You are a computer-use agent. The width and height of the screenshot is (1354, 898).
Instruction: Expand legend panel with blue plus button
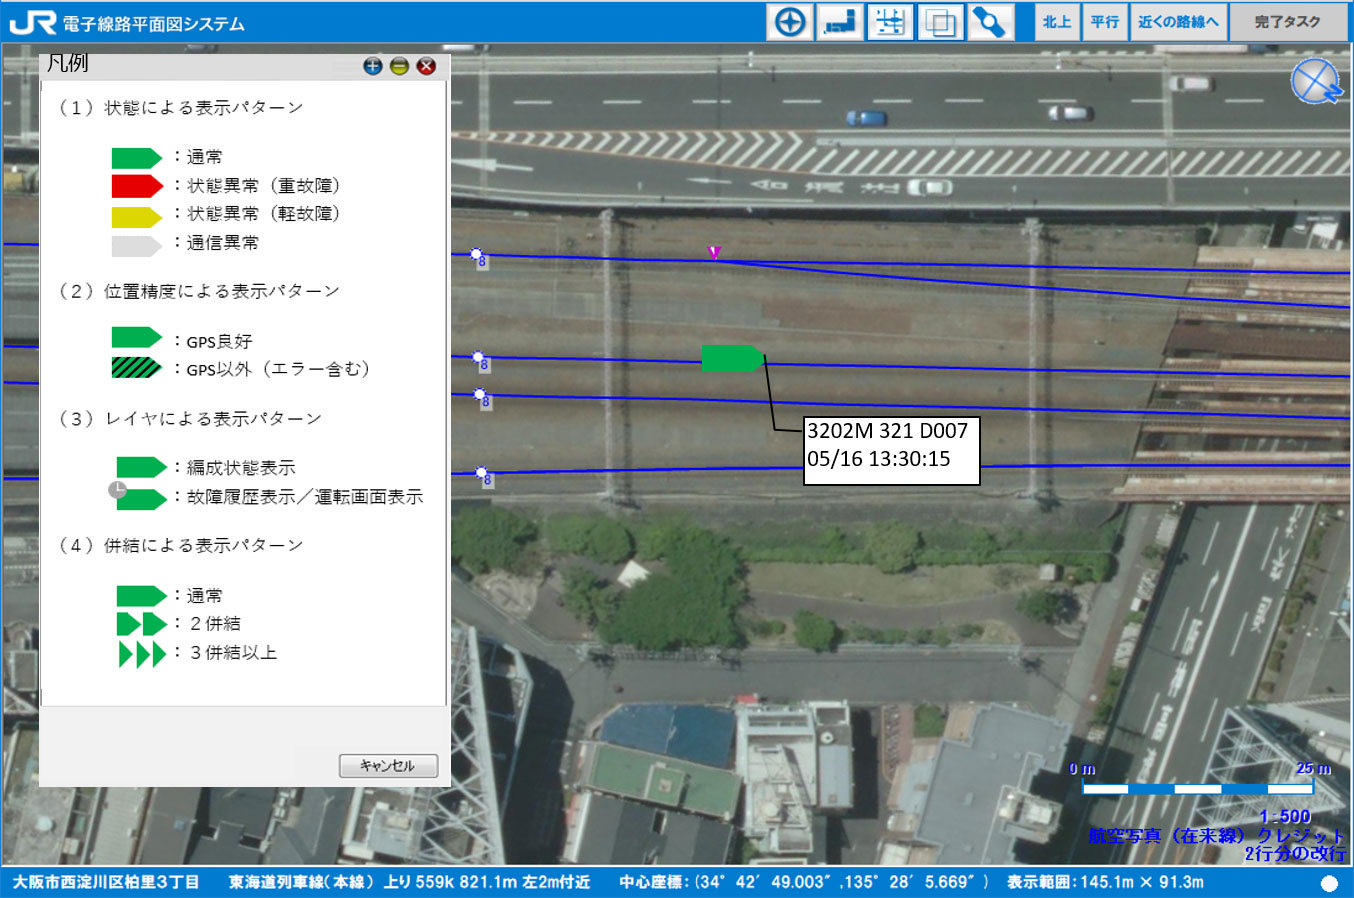[373, 66]
